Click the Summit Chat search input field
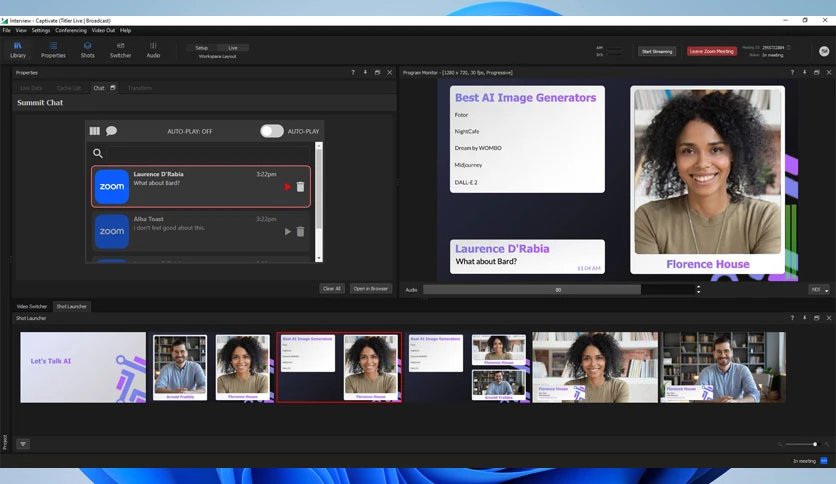 209,154
